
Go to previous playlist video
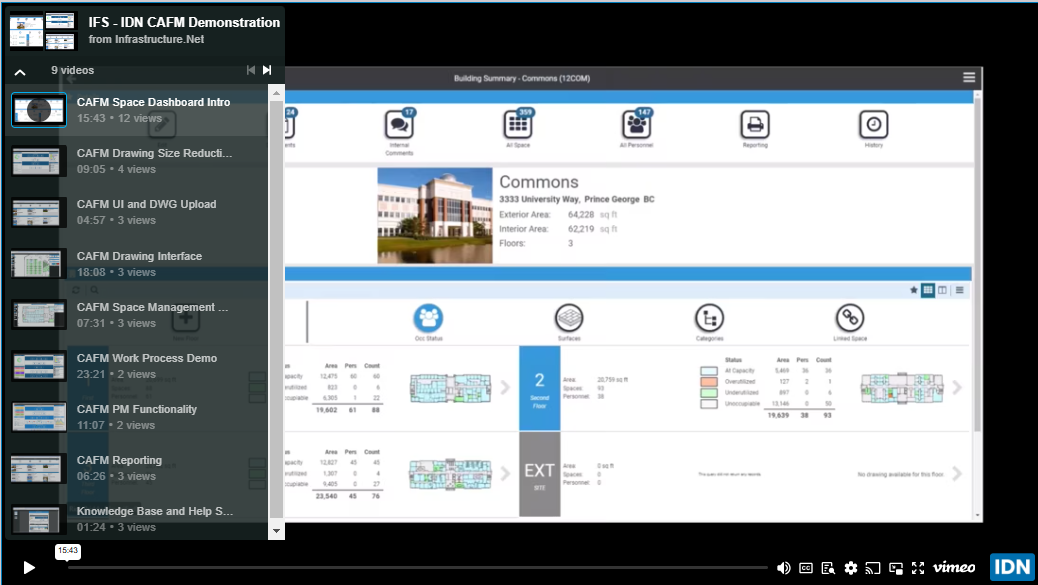coord(251,70)
